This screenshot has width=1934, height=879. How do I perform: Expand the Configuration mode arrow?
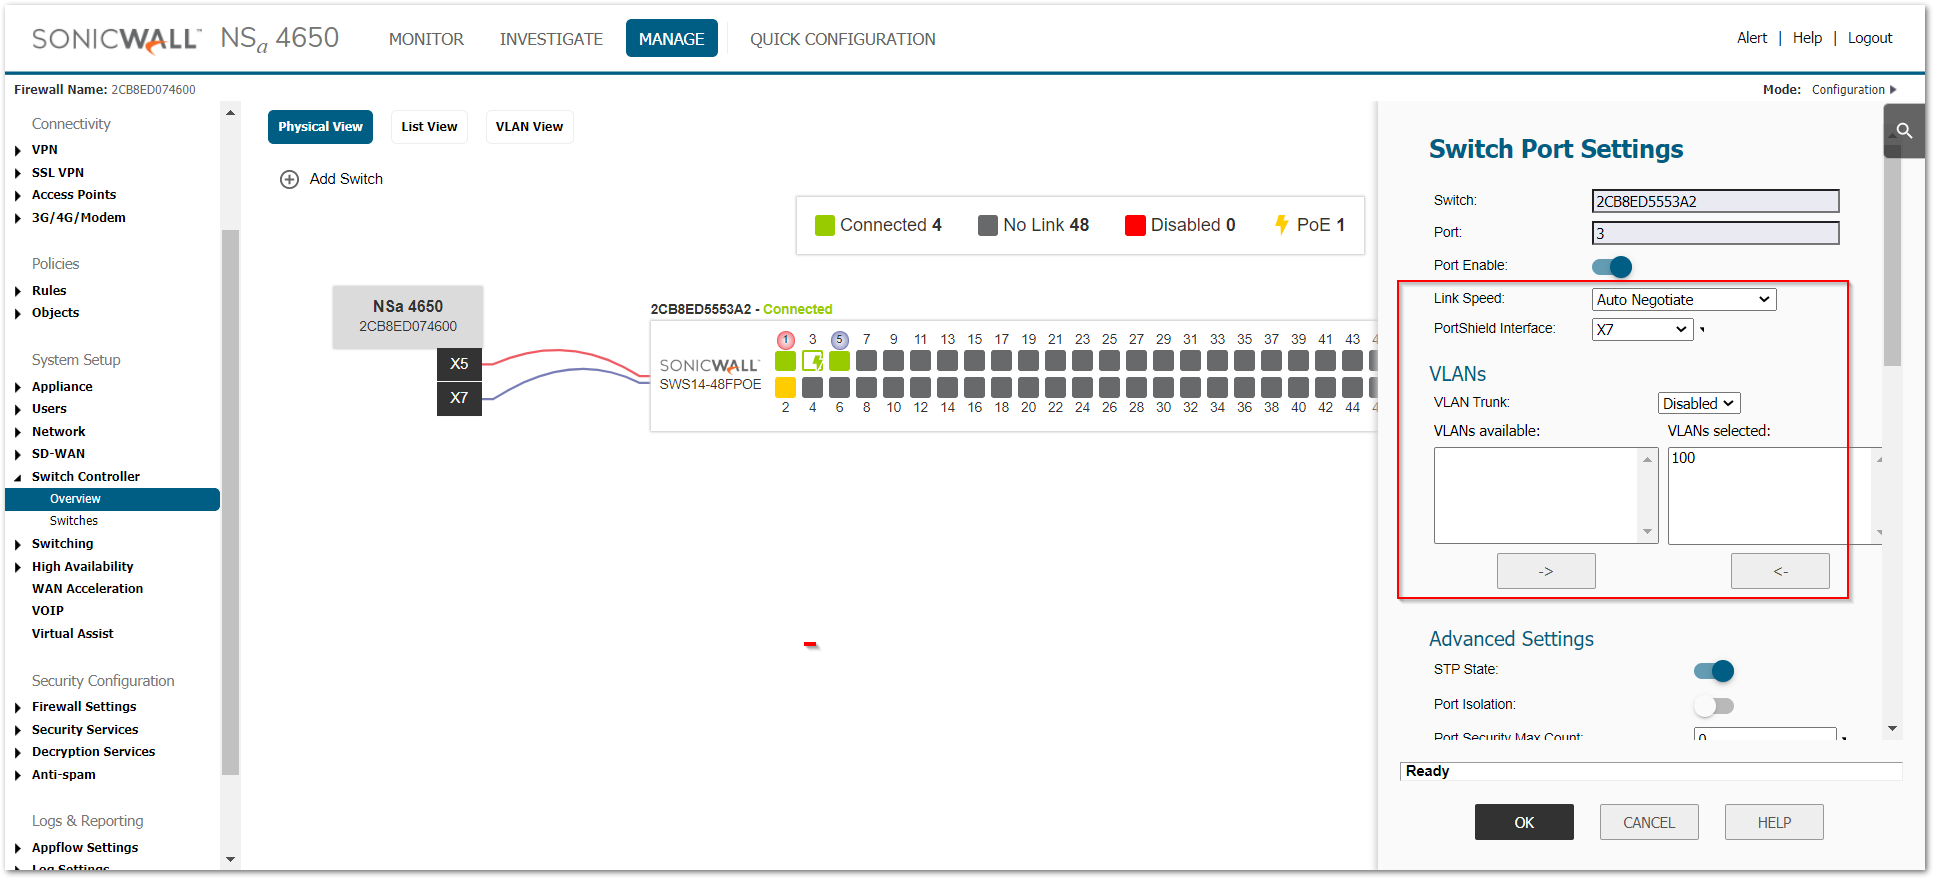point(1893,90)
